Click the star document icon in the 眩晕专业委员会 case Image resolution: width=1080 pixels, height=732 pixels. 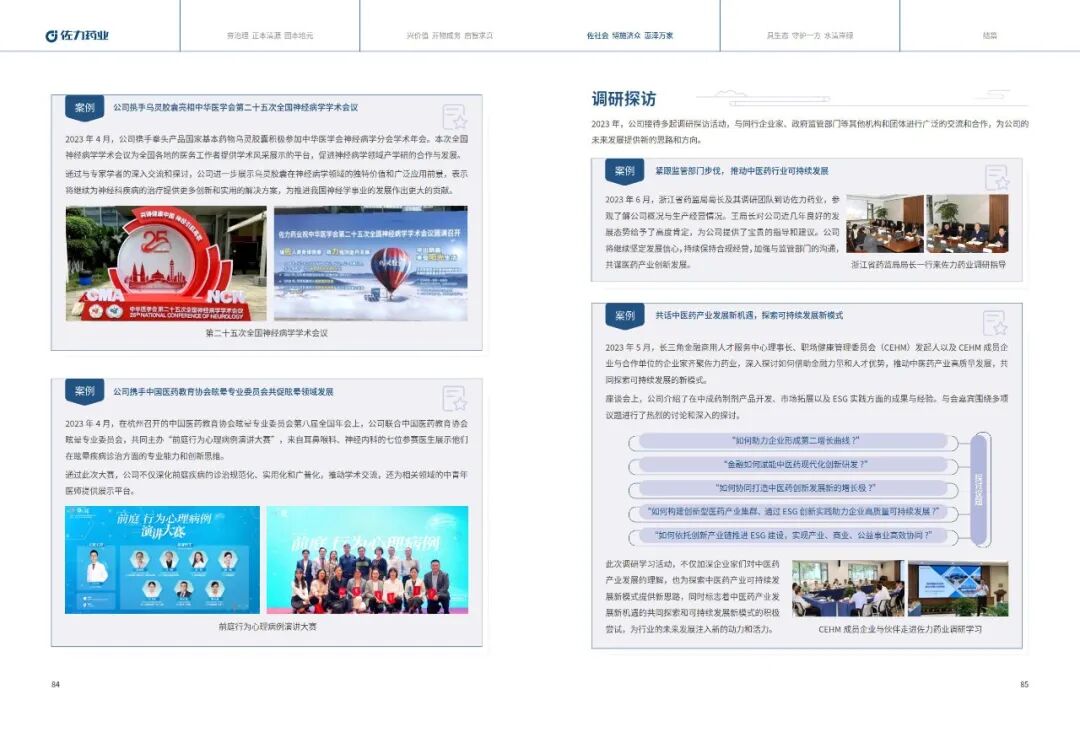click(455, 399)
